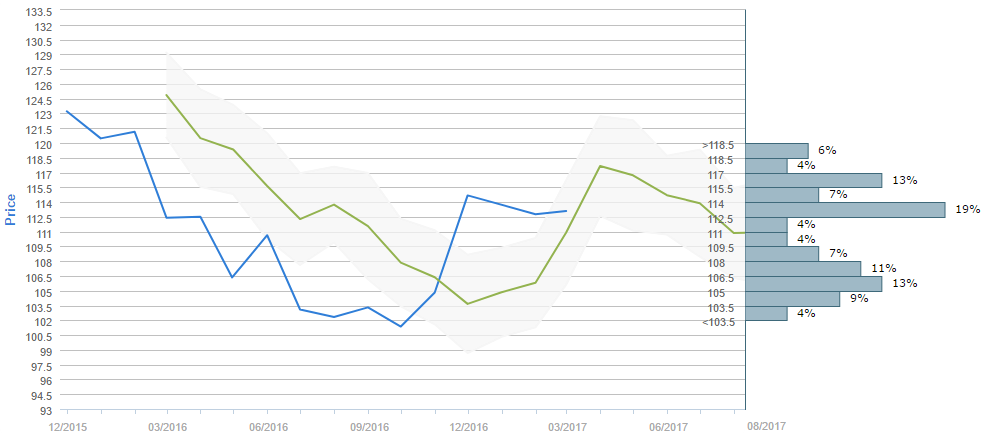Click the 03/2017 date label
985x439 pixels.
pyautogui.click(x=567, y=426)
